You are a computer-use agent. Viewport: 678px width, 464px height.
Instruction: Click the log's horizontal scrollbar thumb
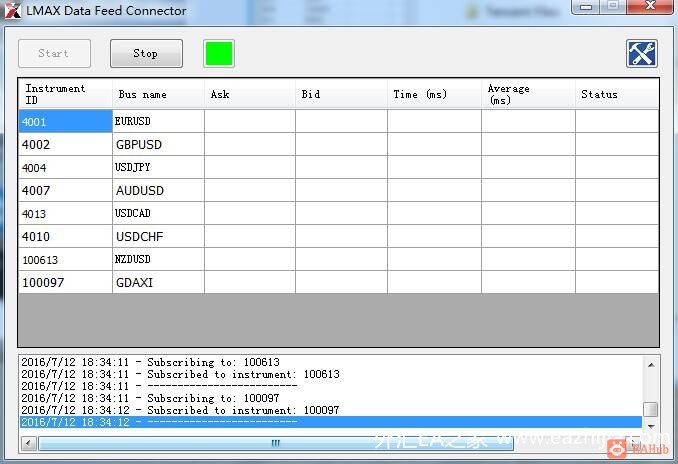276,443
